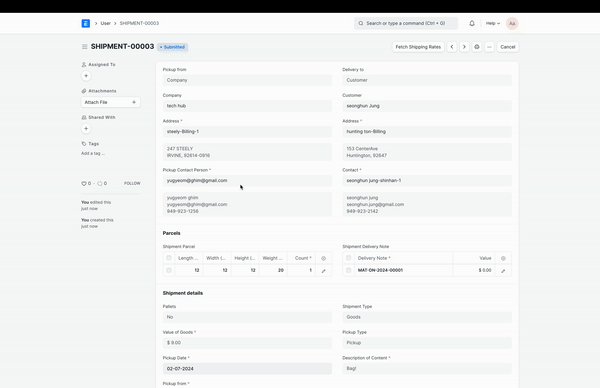Screen dimensions: 600x388
Task: Open the Pickup Type field
Action: coord(427,342)
